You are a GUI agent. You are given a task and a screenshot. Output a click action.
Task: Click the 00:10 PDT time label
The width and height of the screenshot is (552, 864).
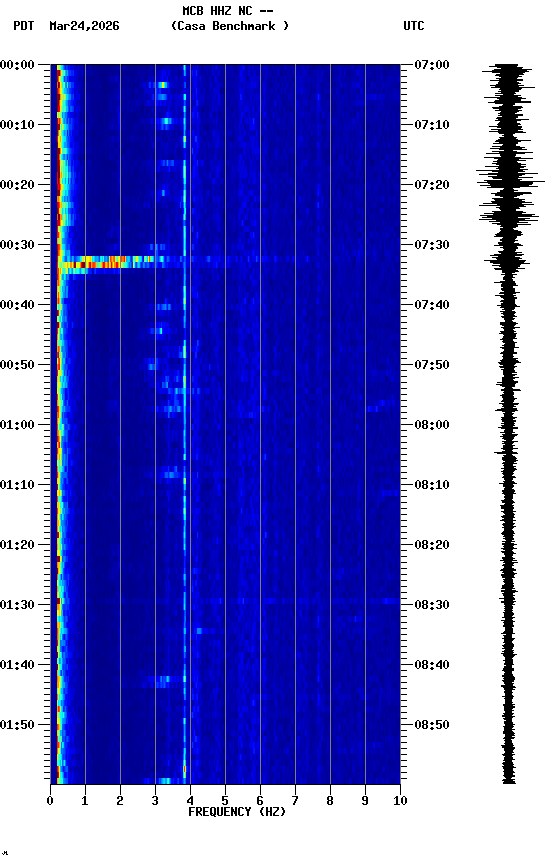[x=17, y=125]
